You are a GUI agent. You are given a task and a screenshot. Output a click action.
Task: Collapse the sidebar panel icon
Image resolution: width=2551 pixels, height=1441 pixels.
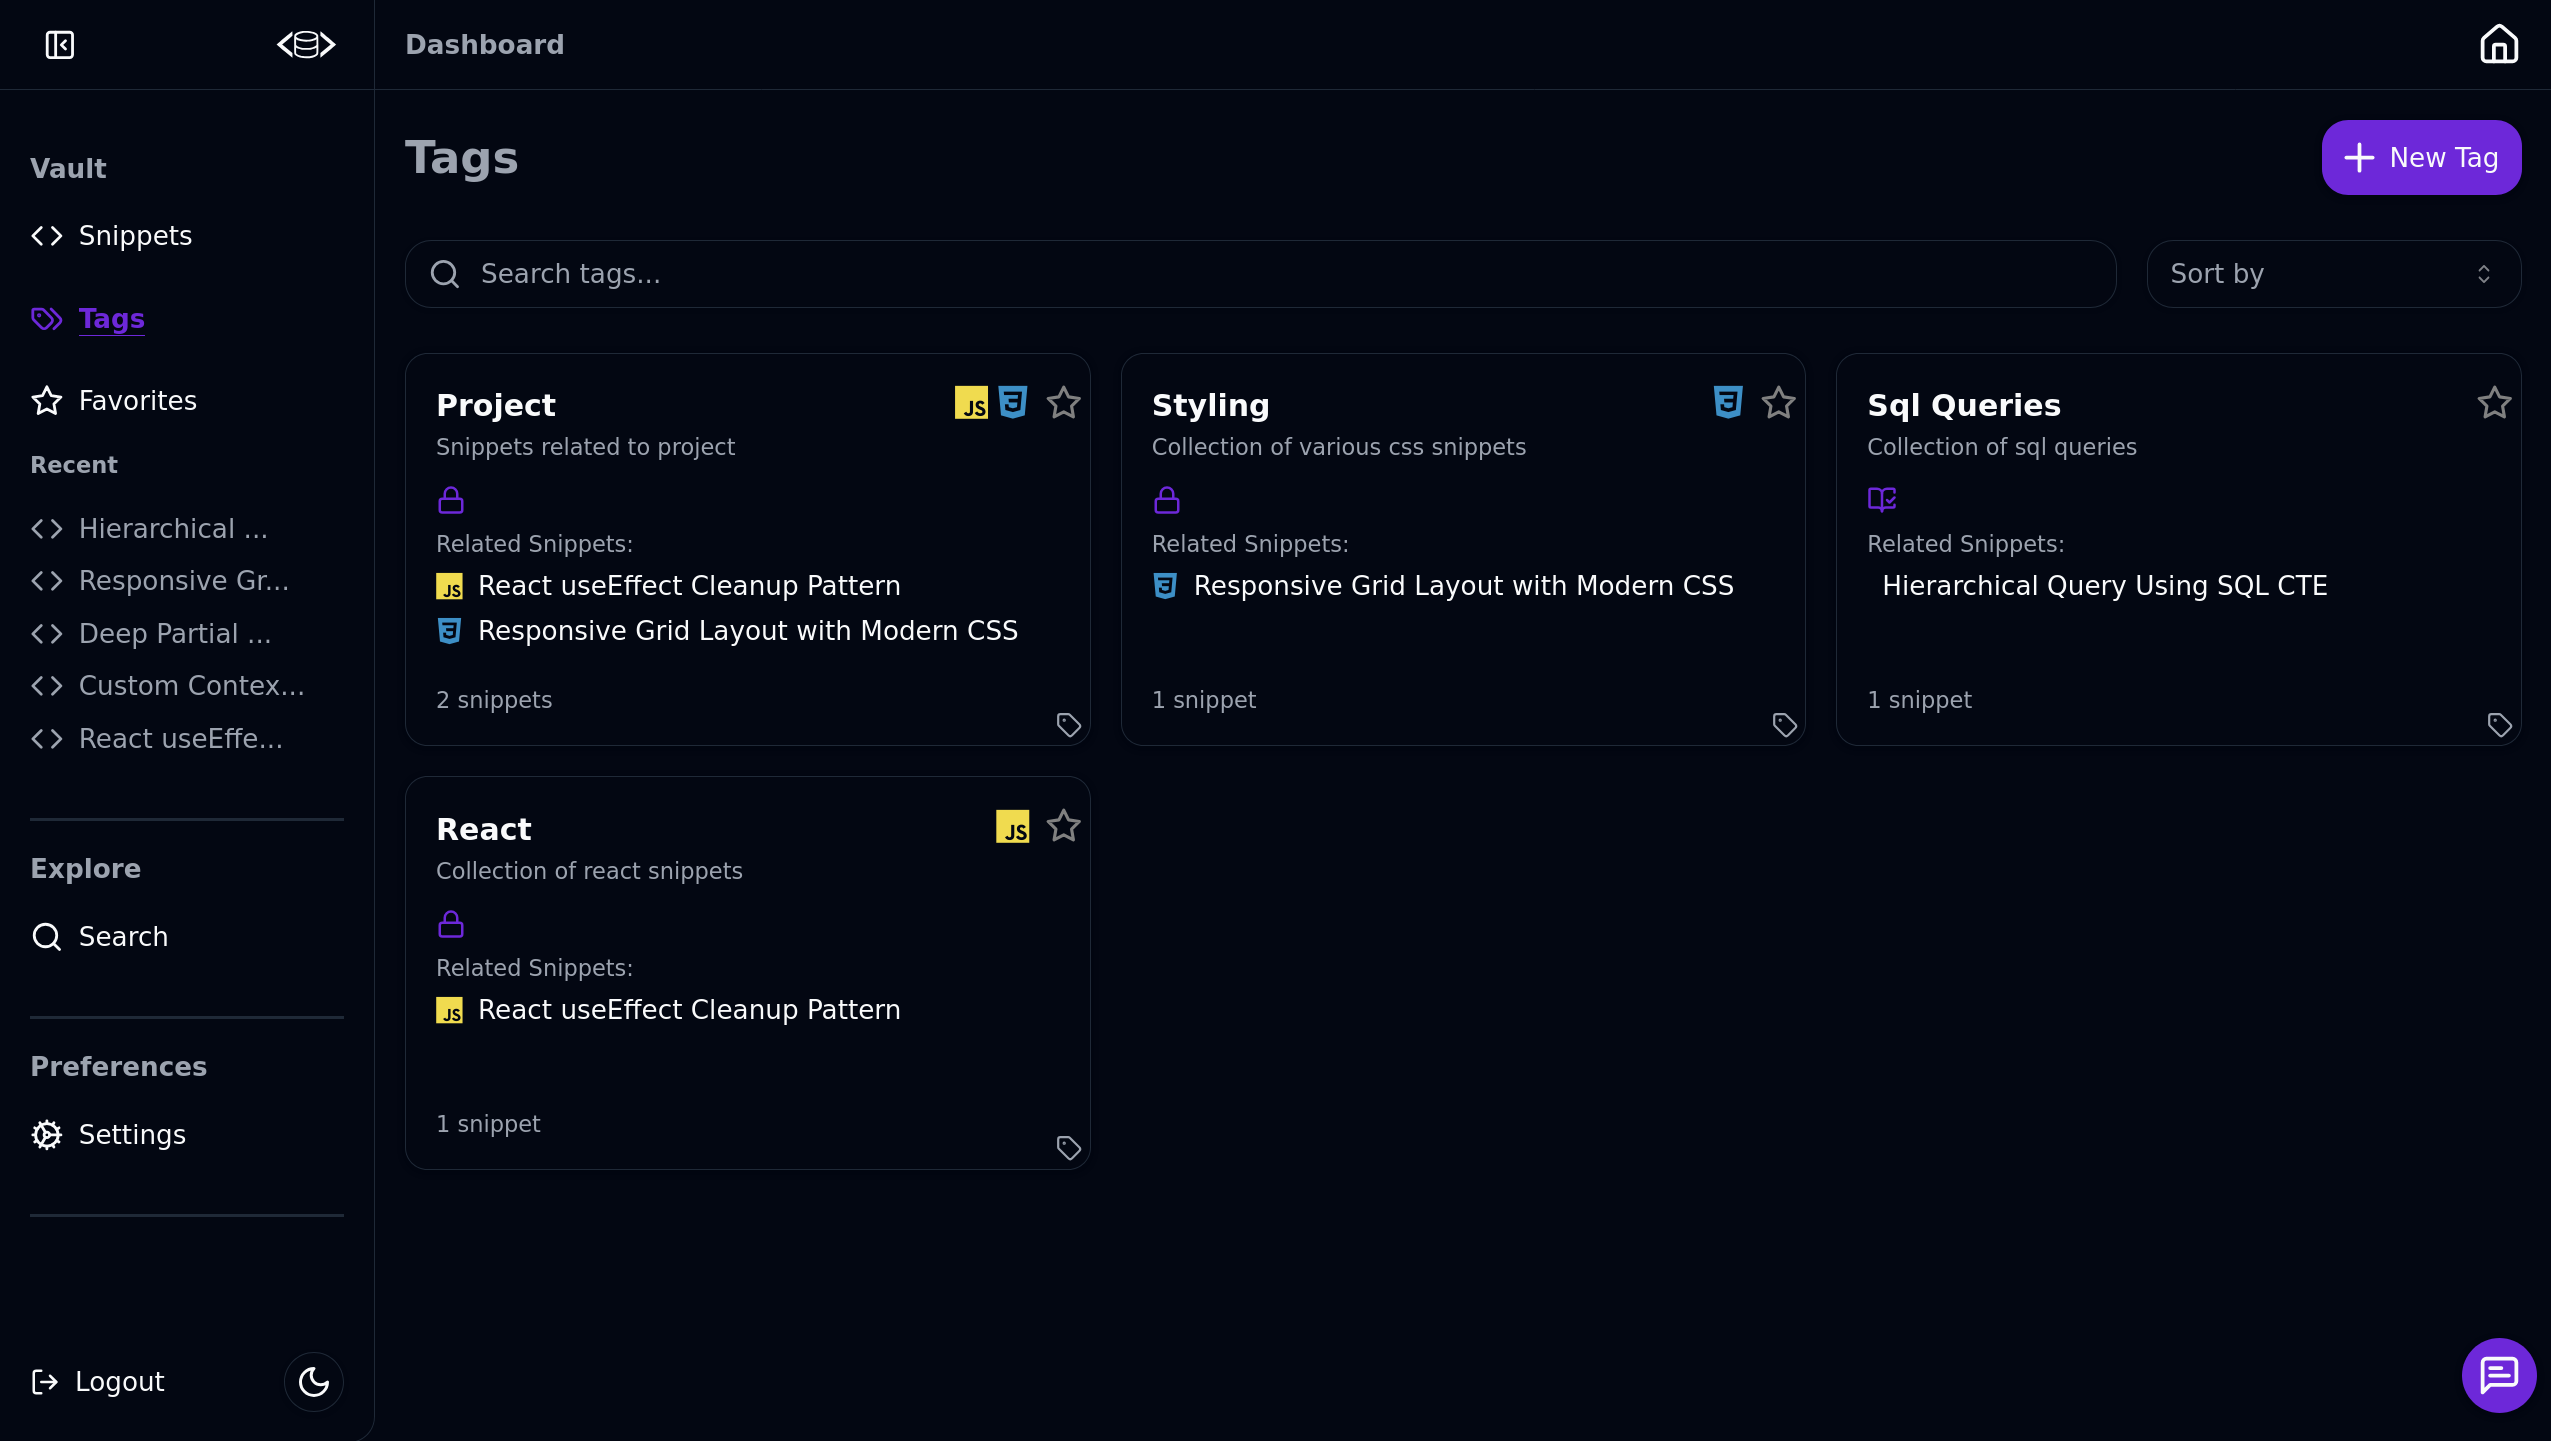[60, 45]
